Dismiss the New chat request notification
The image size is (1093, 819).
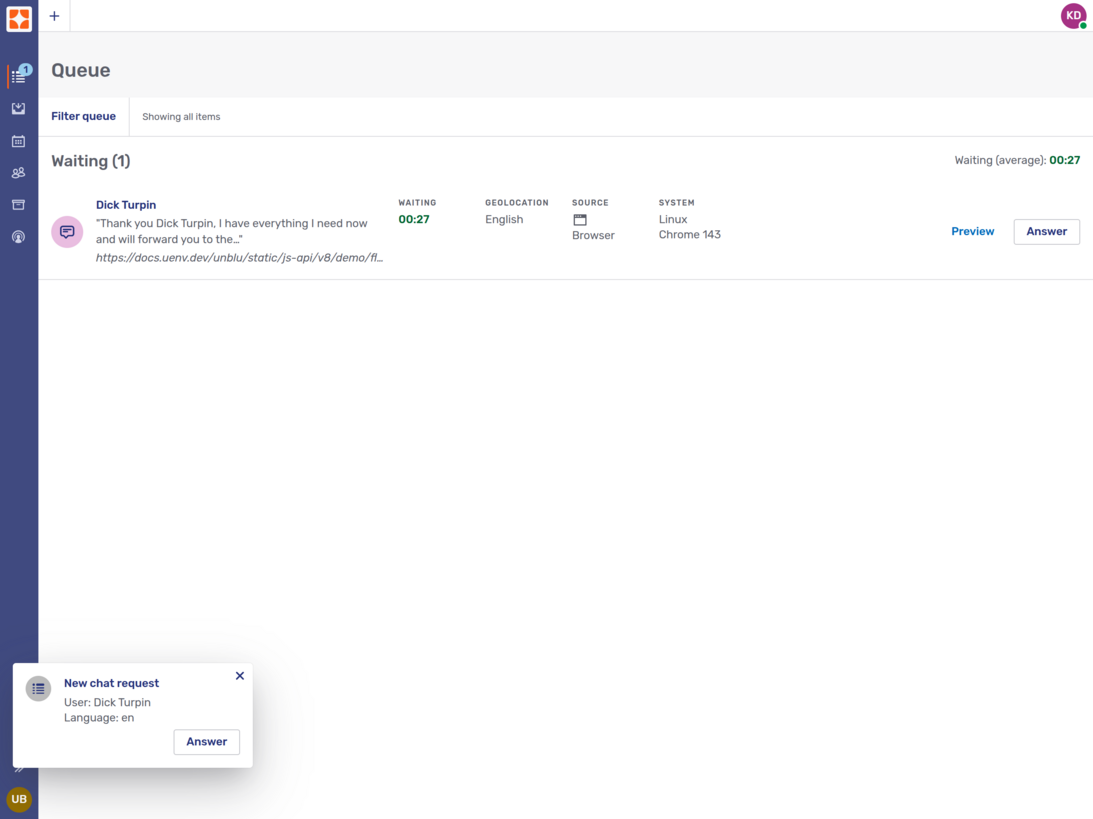240,676
